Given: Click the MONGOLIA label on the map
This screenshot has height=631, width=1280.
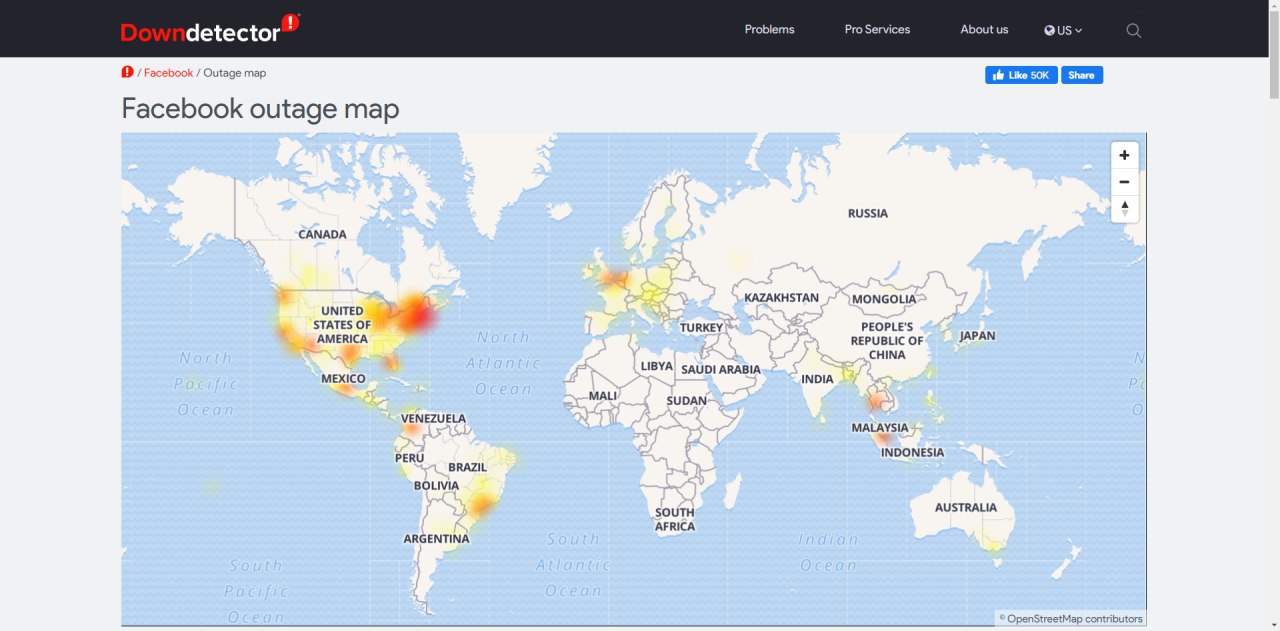Looking at the screenshot, I should 884,299.
